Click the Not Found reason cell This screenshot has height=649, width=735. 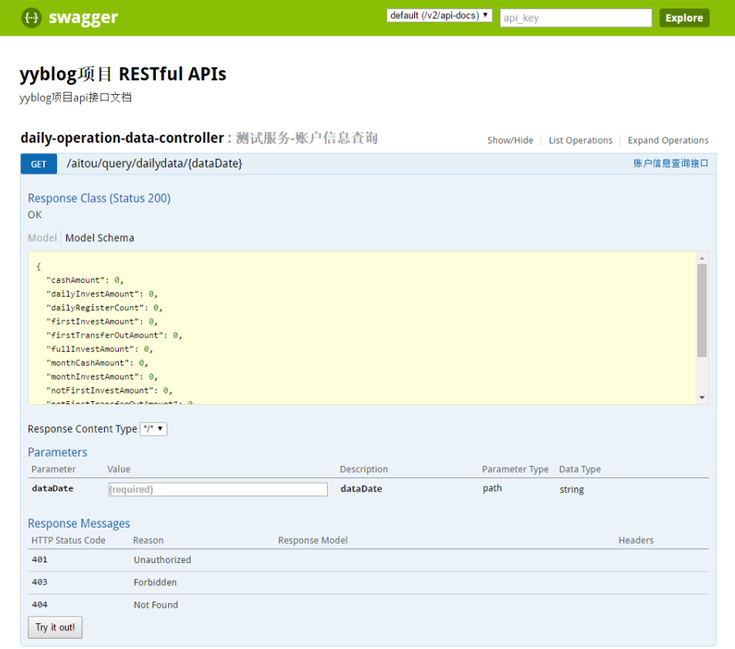[156, 604]
